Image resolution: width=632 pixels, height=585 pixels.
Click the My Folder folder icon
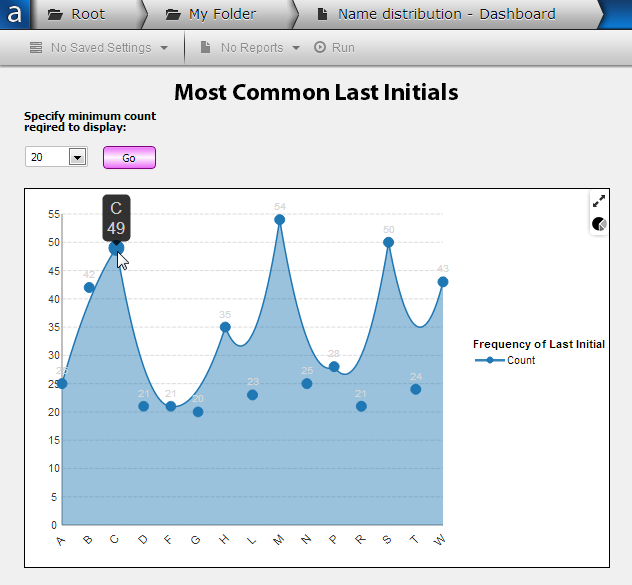click(173, 15)
